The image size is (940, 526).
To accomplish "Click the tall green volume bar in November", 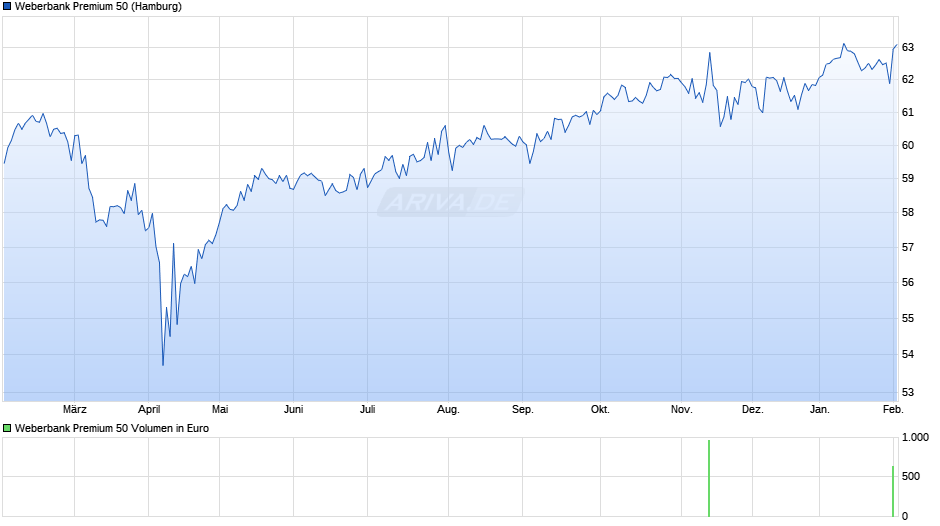I will pos(709,478).
